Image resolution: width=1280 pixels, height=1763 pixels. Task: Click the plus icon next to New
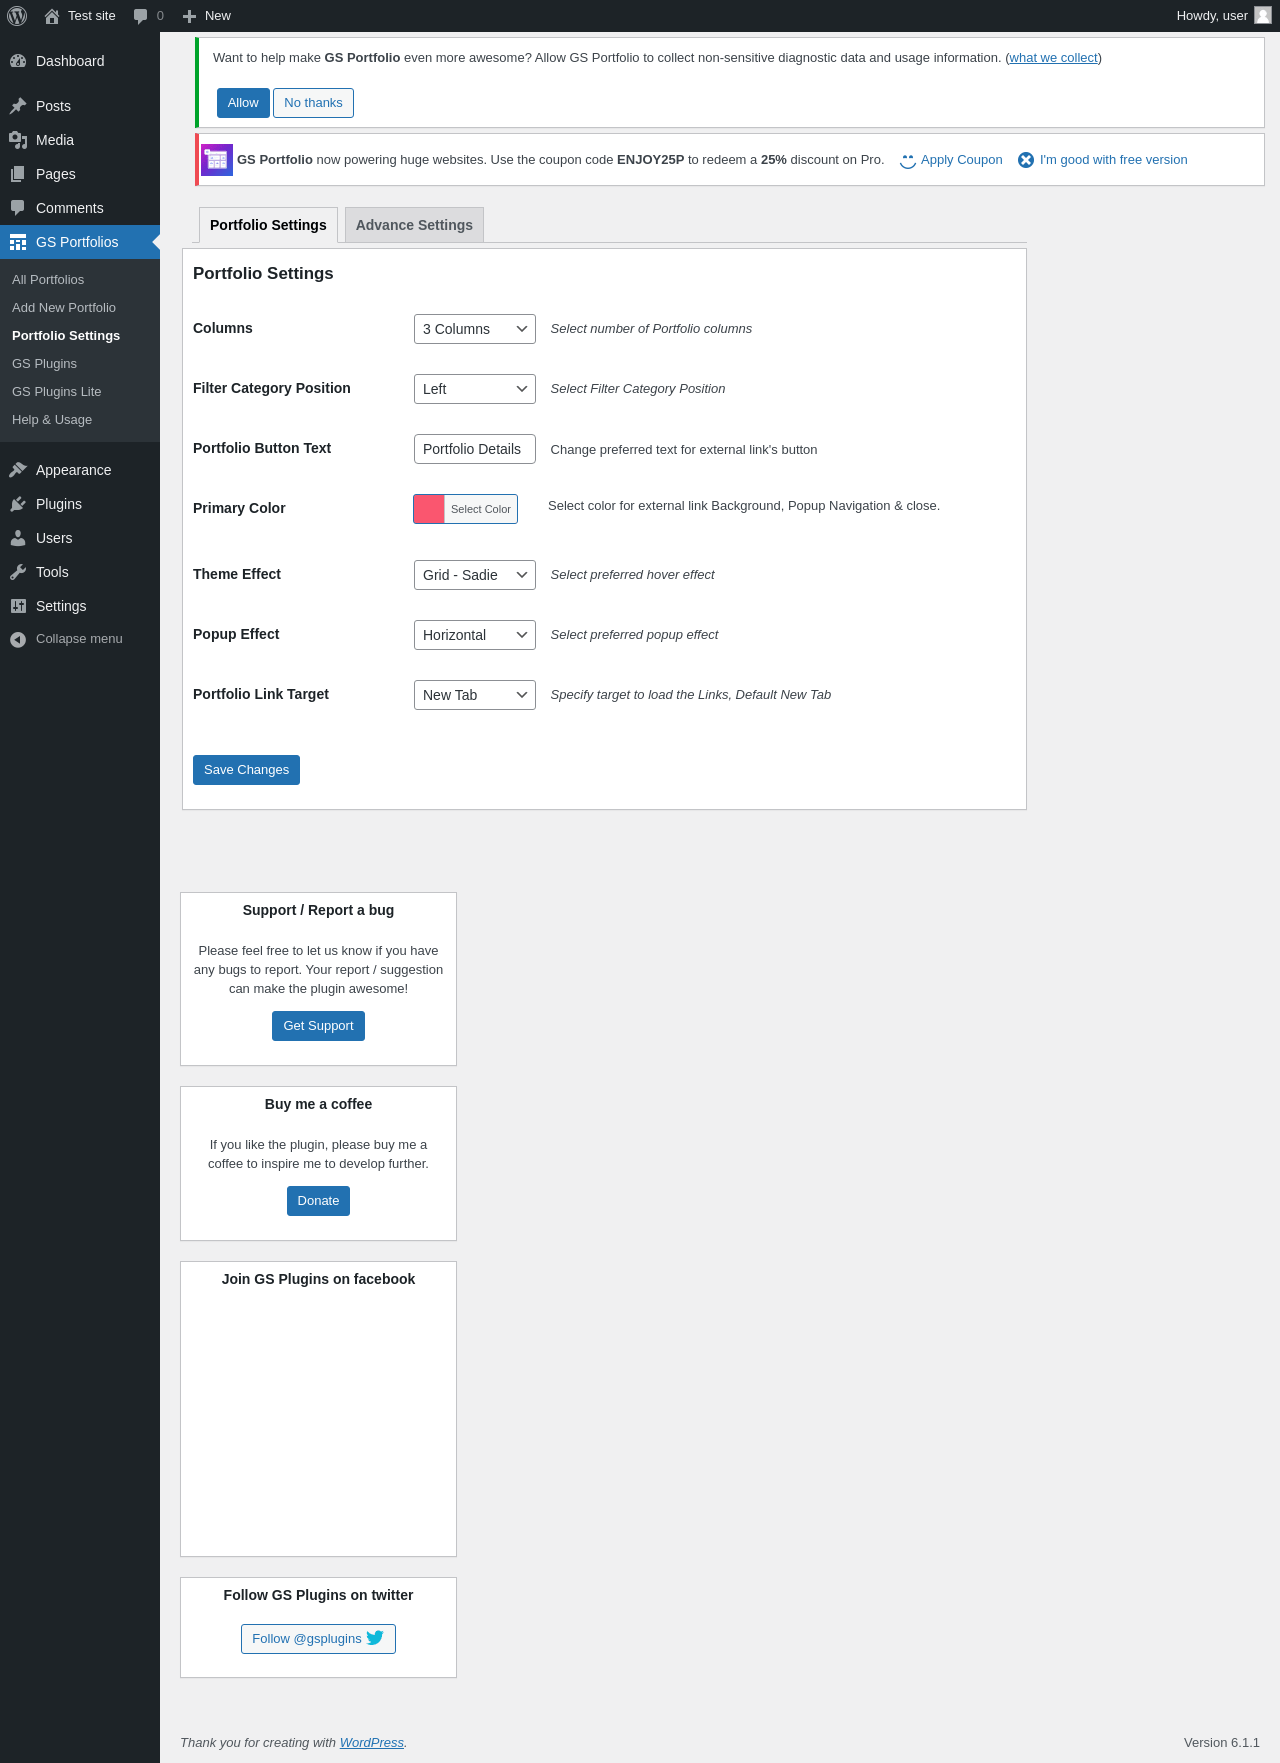click(189, 16)
